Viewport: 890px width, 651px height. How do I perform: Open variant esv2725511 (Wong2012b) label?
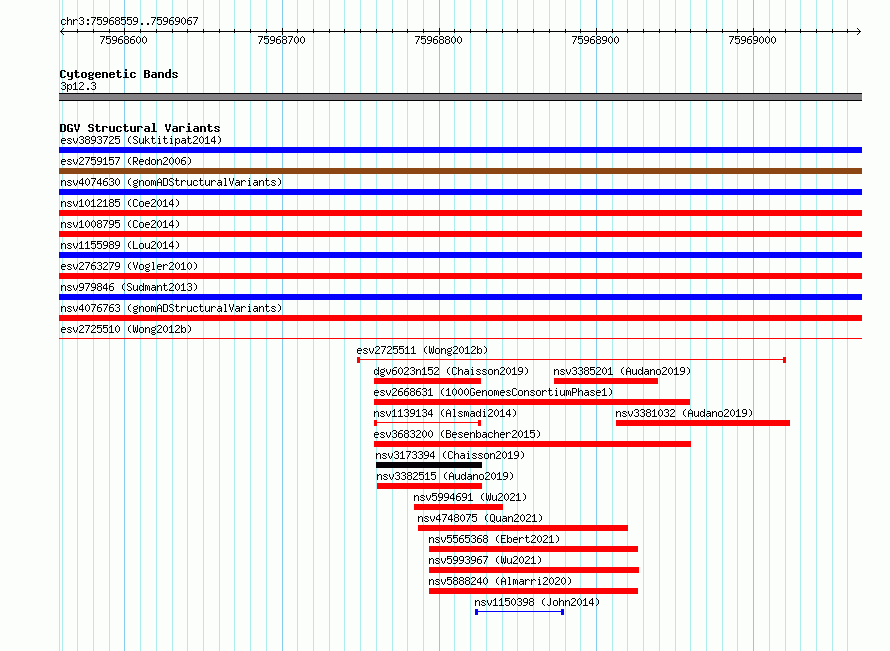click(422, 350)
